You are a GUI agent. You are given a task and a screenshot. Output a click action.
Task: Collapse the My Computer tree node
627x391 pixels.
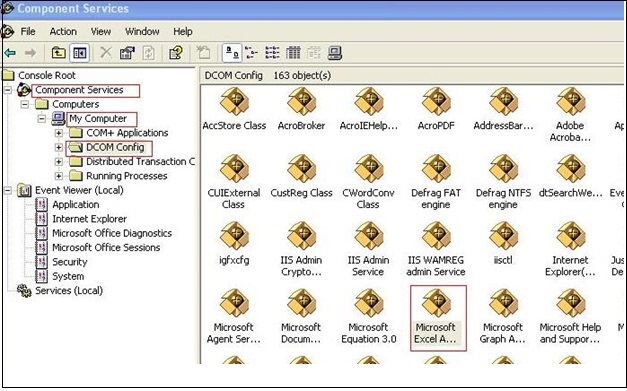click(x=42, y=119)
